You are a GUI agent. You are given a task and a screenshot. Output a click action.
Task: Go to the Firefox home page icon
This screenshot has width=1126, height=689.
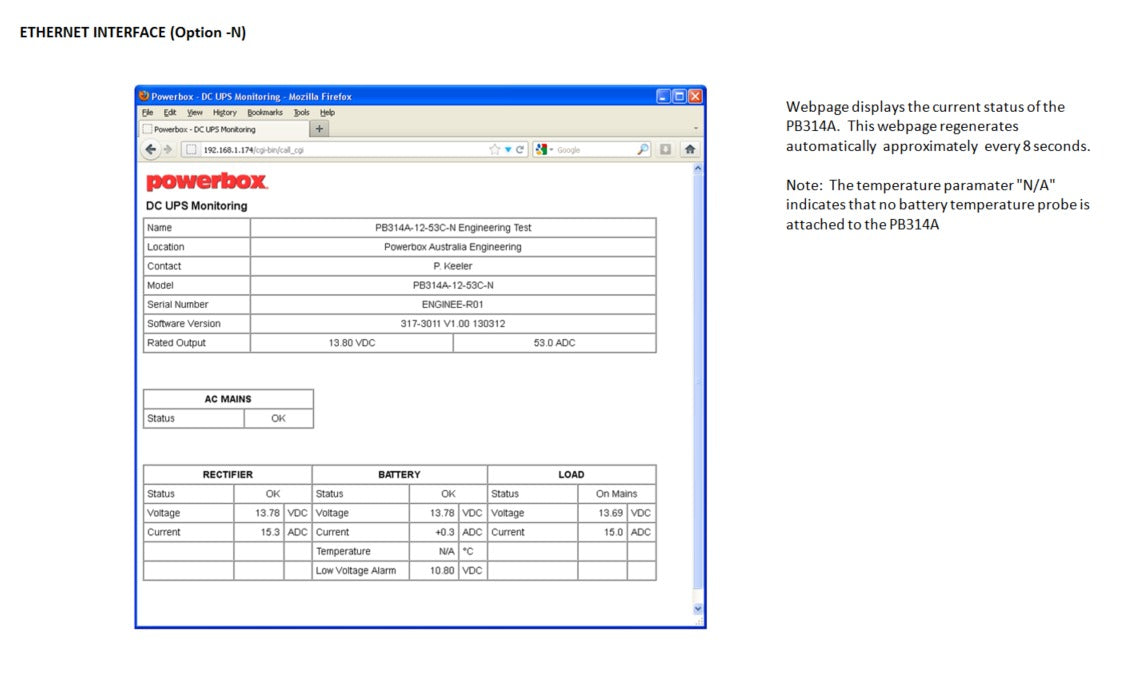coord(689,149)
